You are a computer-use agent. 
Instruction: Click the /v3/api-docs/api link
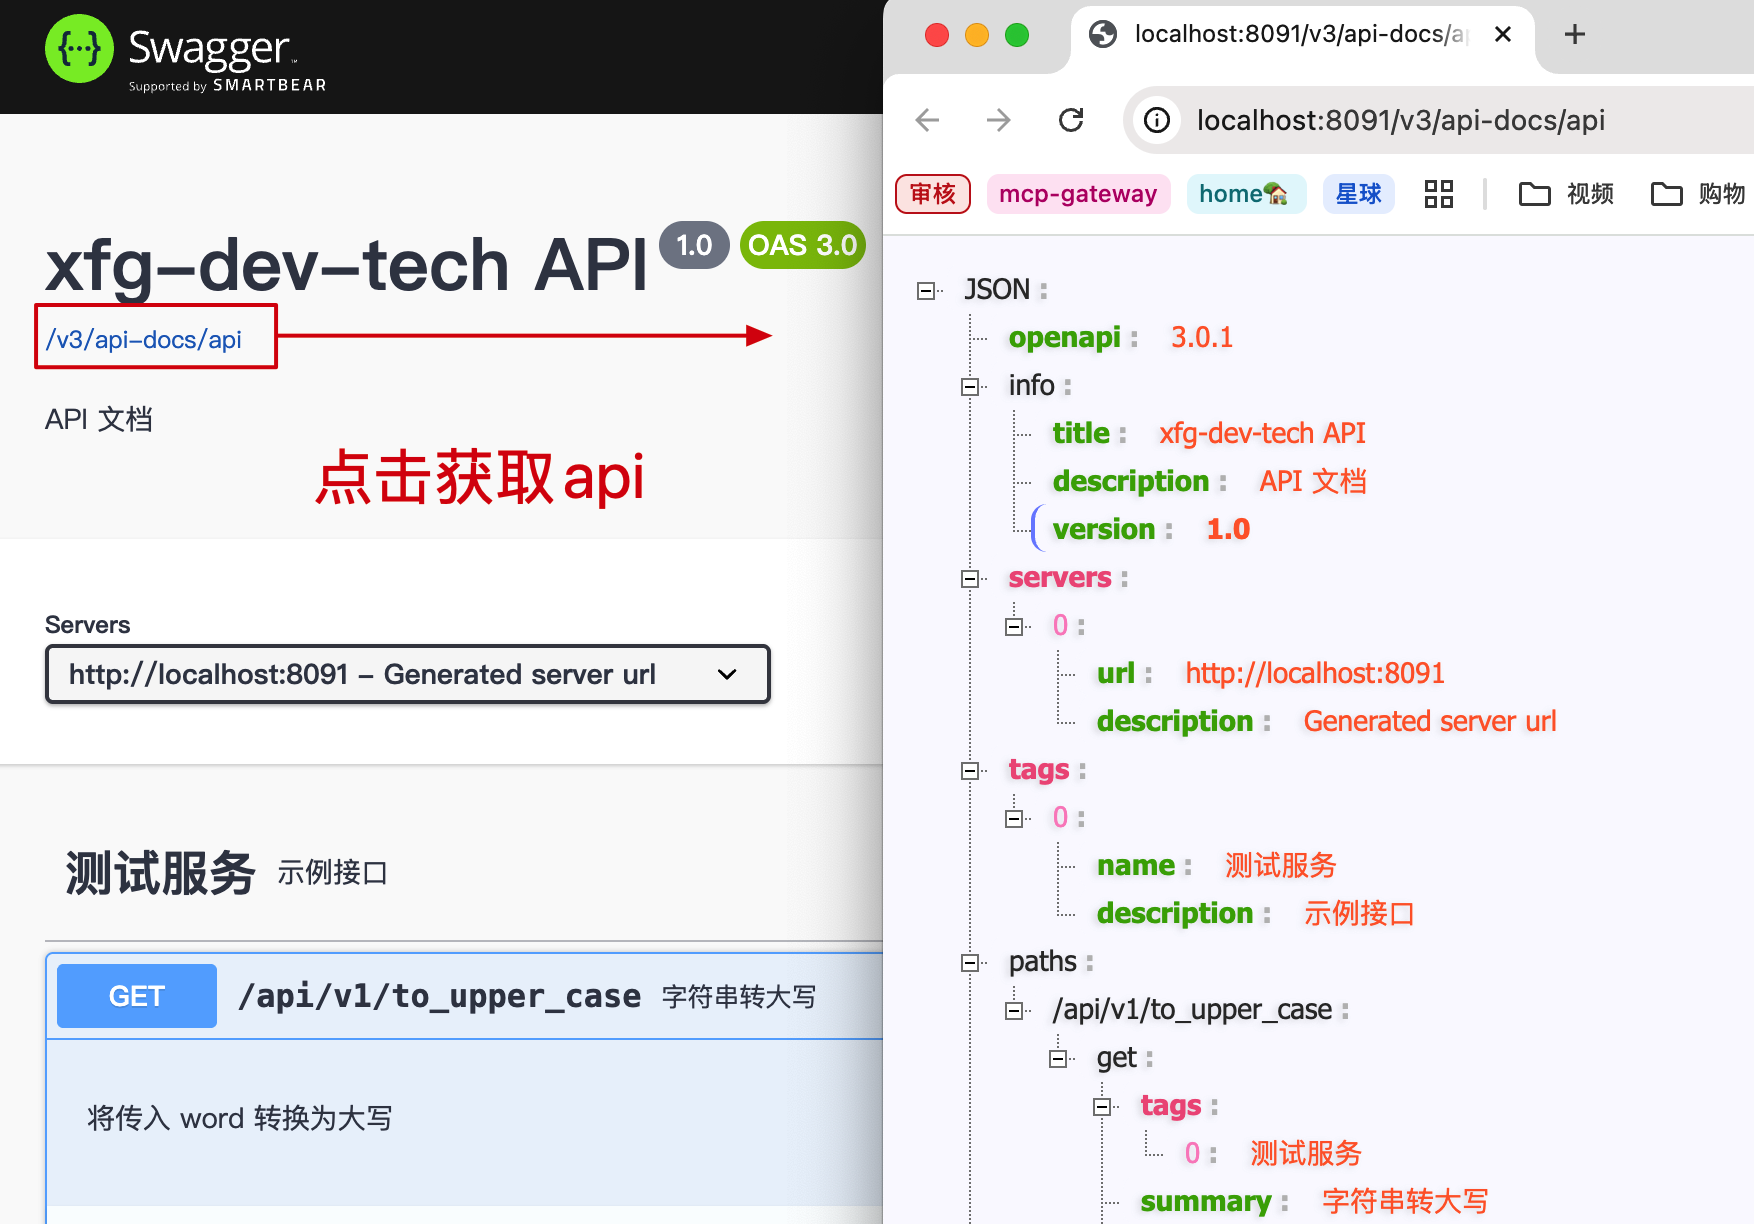[144, 340]
